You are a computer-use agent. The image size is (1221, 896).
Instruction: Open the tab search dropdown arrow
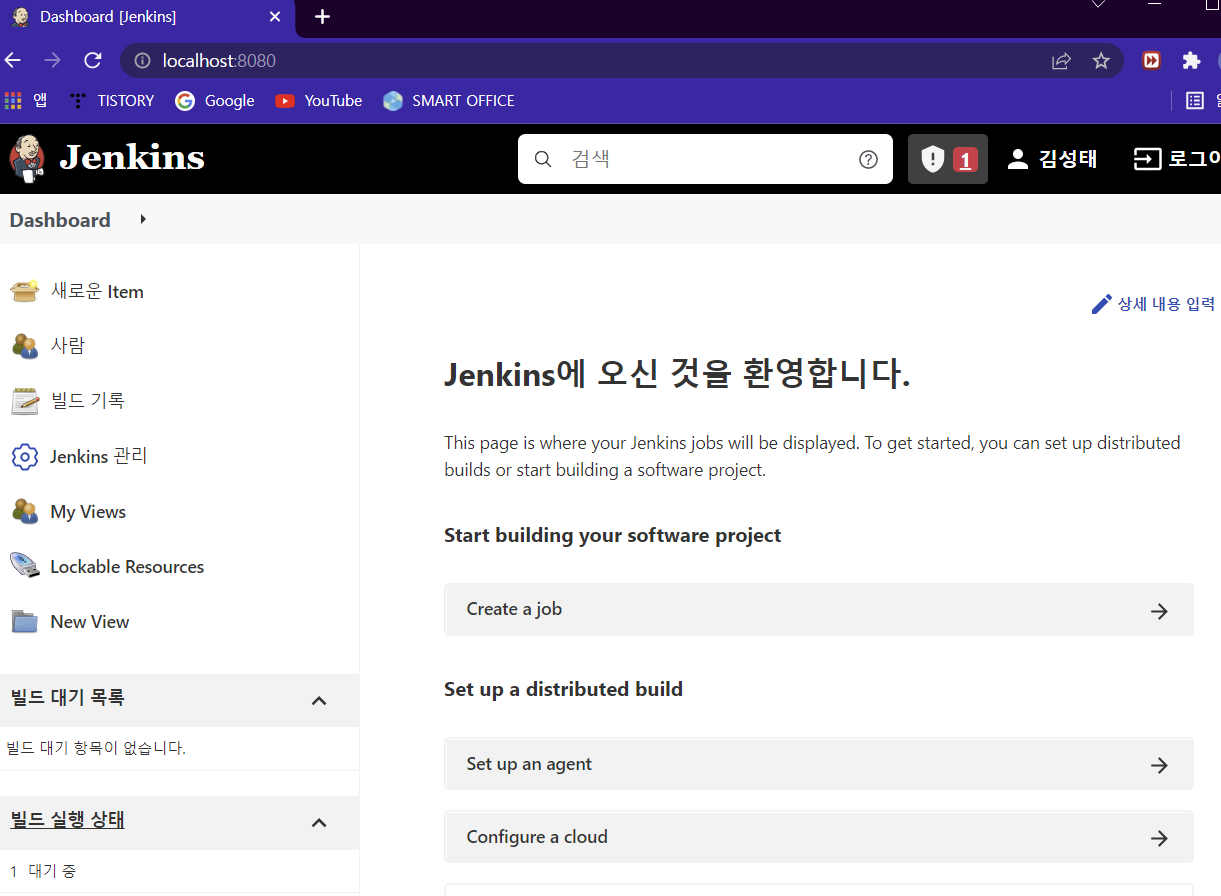(1098, 4)
